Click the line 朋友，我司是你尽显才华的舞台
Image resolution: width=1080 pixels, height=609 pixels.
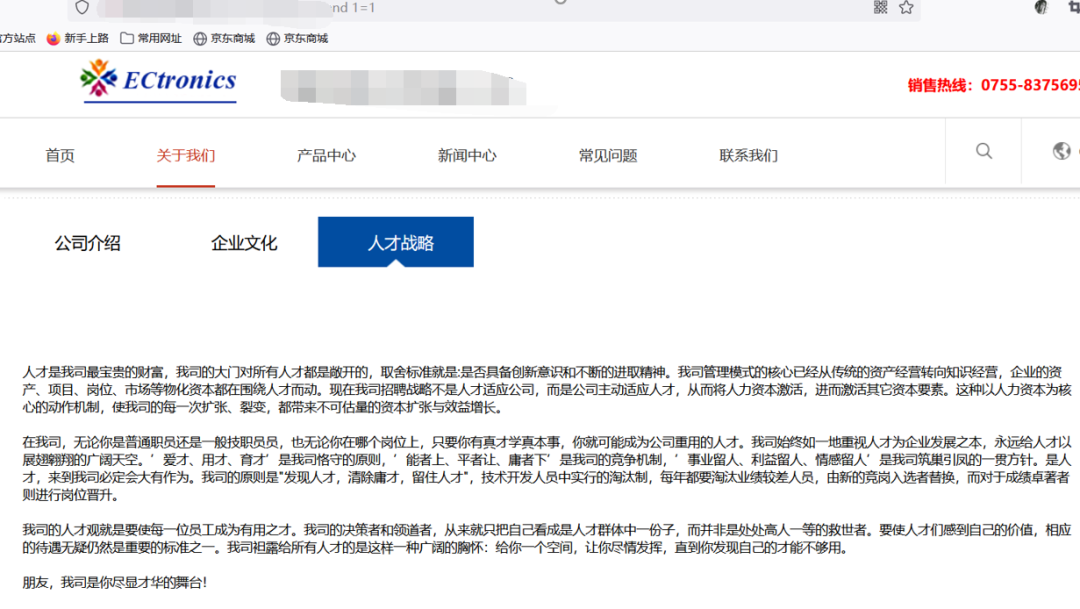click(x=115, y=583)
